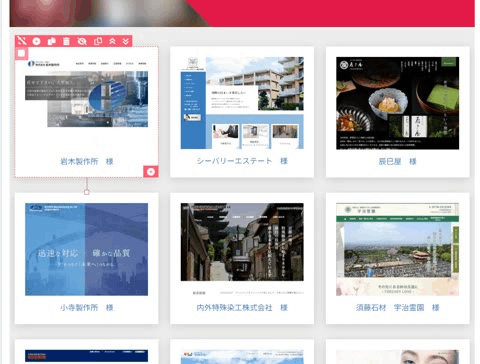Open the シーバリーエステート 様 link
Screen dimensions: 480x364
tap(242, 161)
